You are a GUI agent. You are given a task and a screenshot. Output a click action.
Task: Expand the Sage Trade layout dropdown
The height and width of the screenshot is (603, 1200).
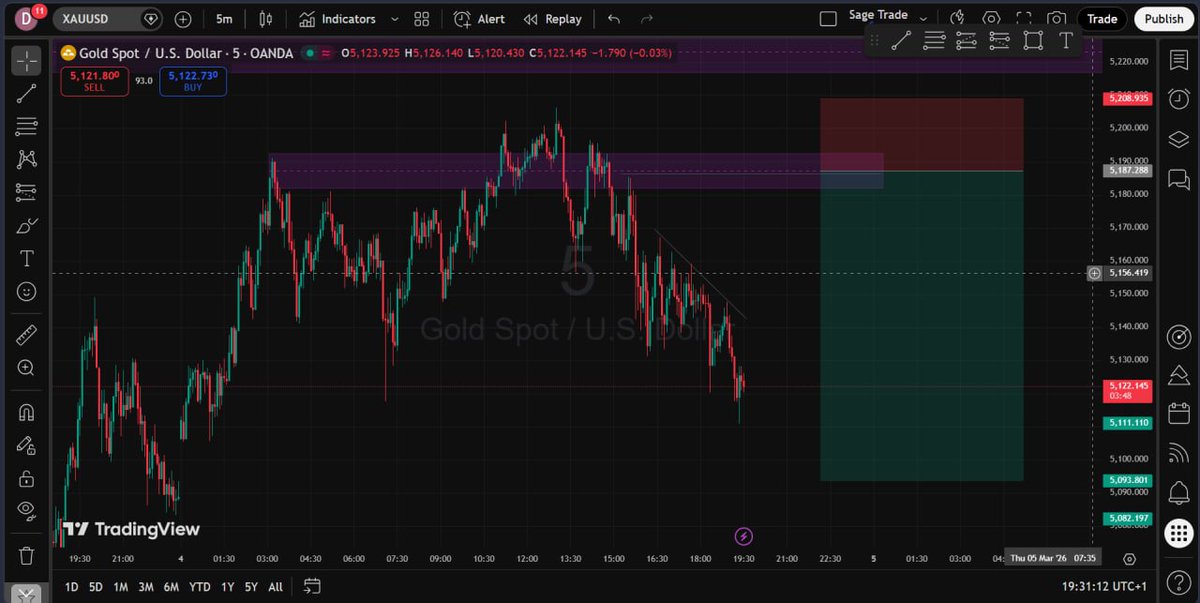(x=923, y=18)
